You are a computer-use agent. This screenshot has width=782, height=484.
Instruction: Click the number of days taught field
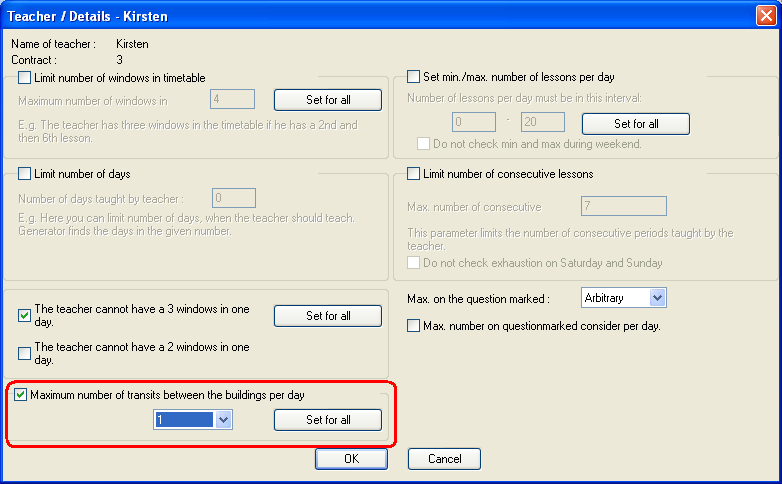[x=233, y=199]
